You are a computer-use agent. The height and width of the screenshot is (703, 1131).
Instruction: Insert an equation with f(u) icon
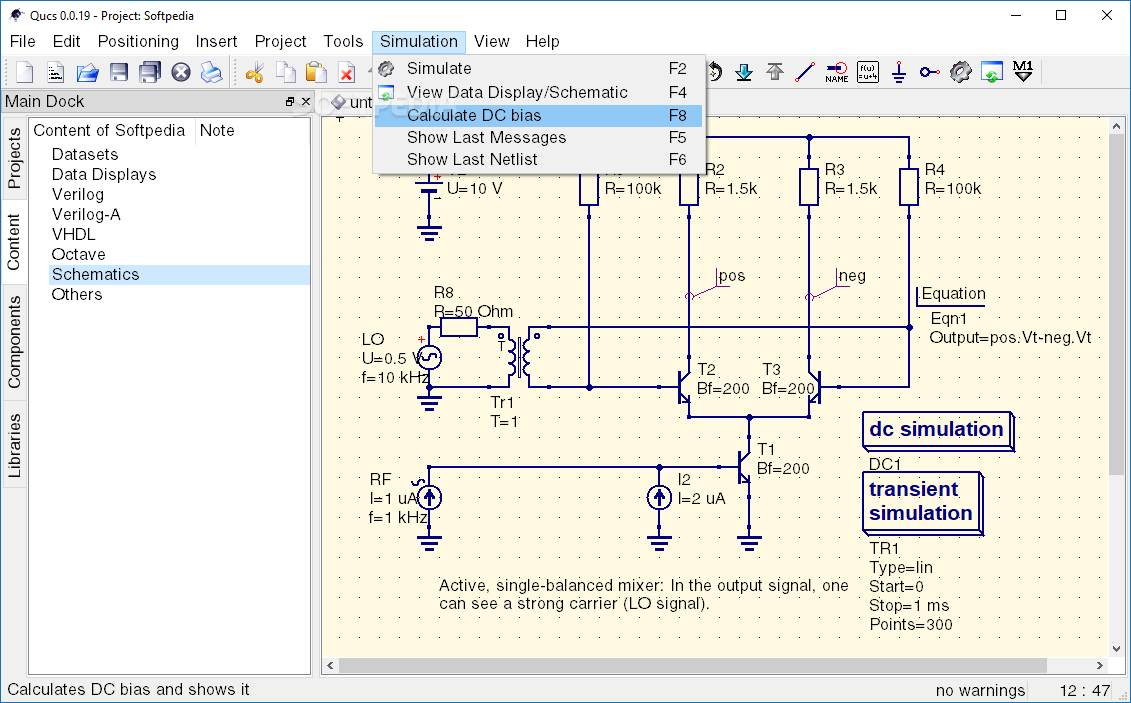point(868,72)
